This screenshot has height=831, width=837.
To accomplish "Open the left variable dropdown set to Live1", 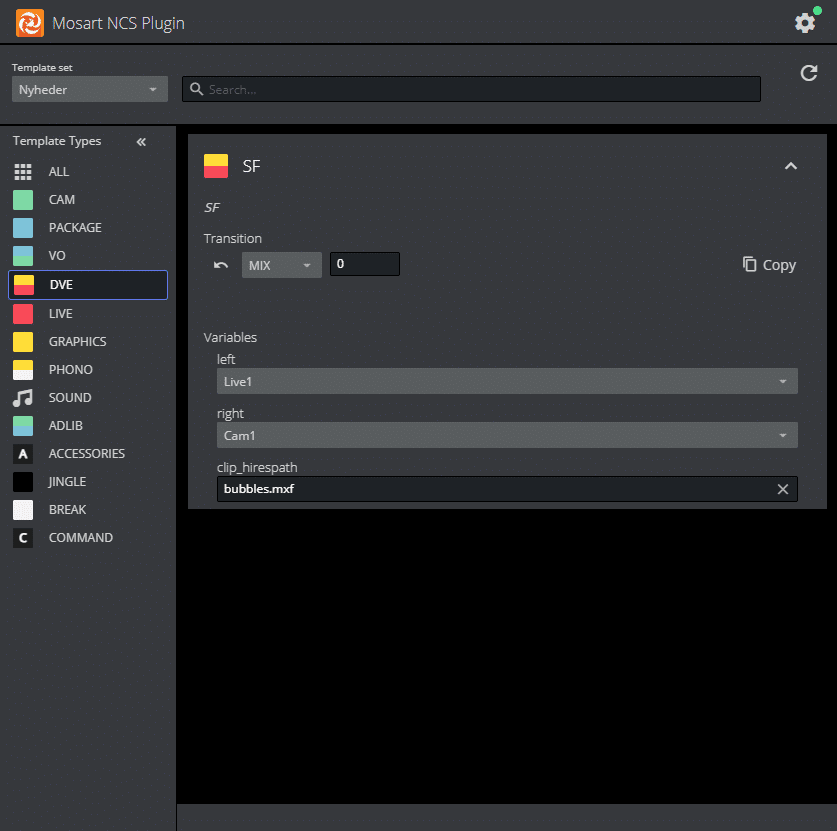I will (506, 381).
